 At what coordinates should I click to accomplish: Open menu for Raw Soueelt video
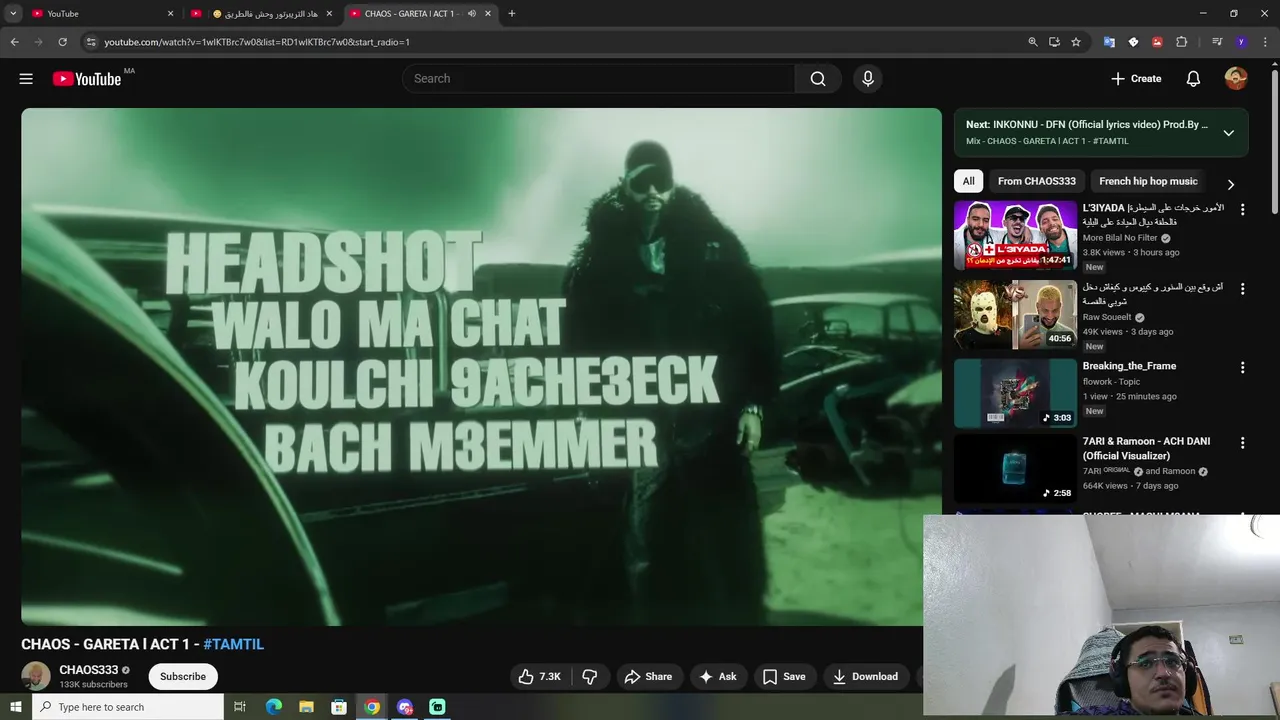[x=1243, y=289]
